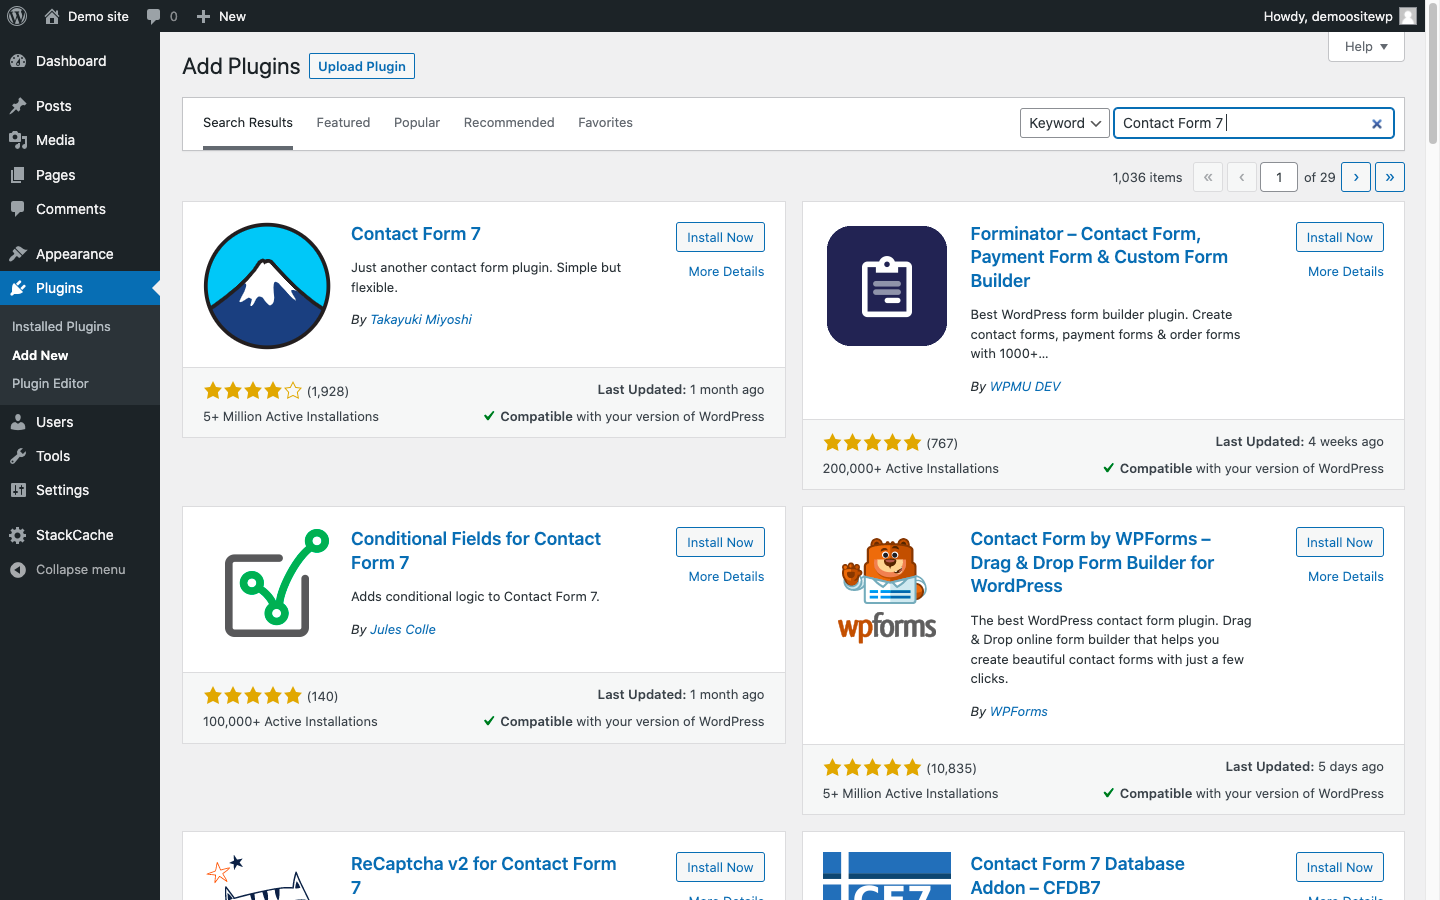
Task: Open the user avatar next to Howdy, demositewp
Action: pos(1408,16)
